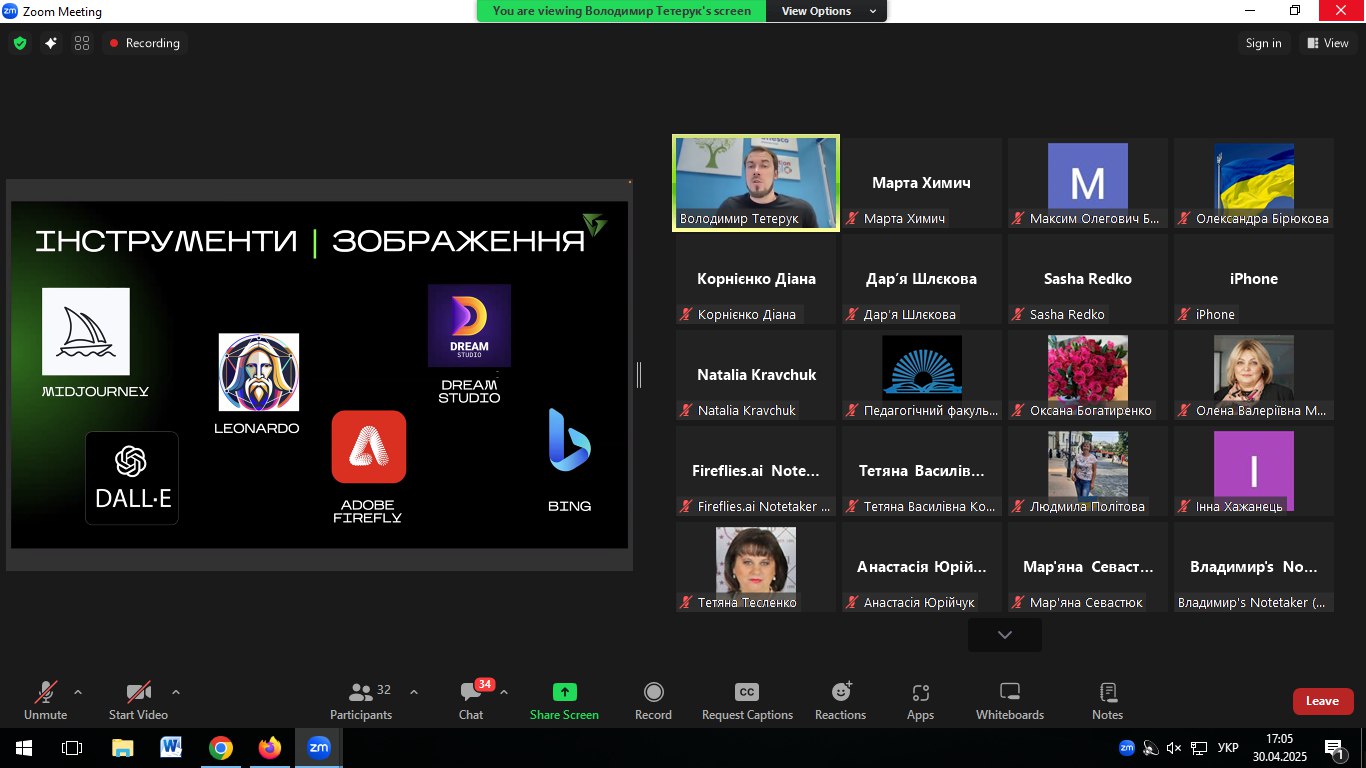Unmute the microphone
The height and width of the screenshot is (768, 1366).
point(46,700)
